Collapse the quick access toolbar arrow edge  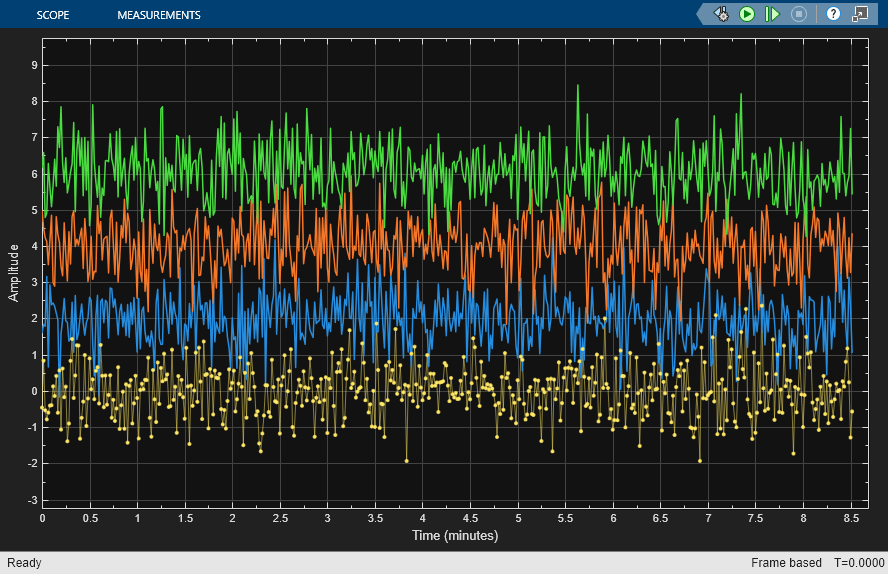(x=701, y=14)
